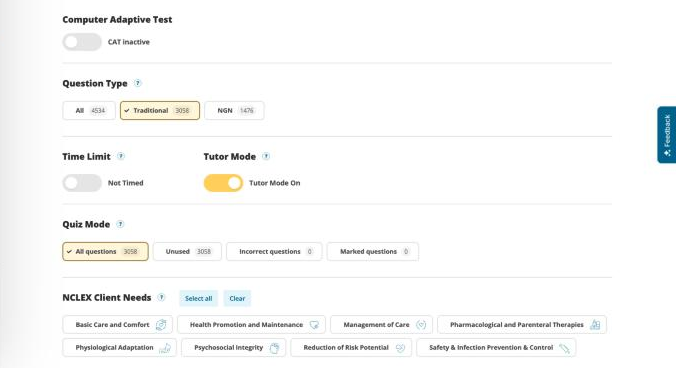
Task: Click the Select all button
Action: pos(198,298)
